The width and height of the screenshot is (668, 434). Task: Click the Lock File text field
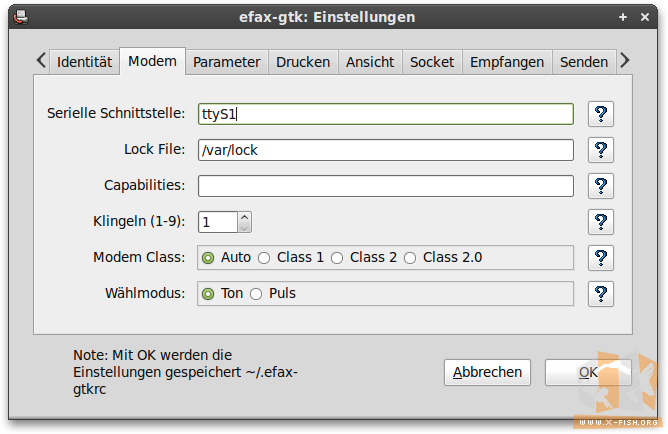point(385,150)
